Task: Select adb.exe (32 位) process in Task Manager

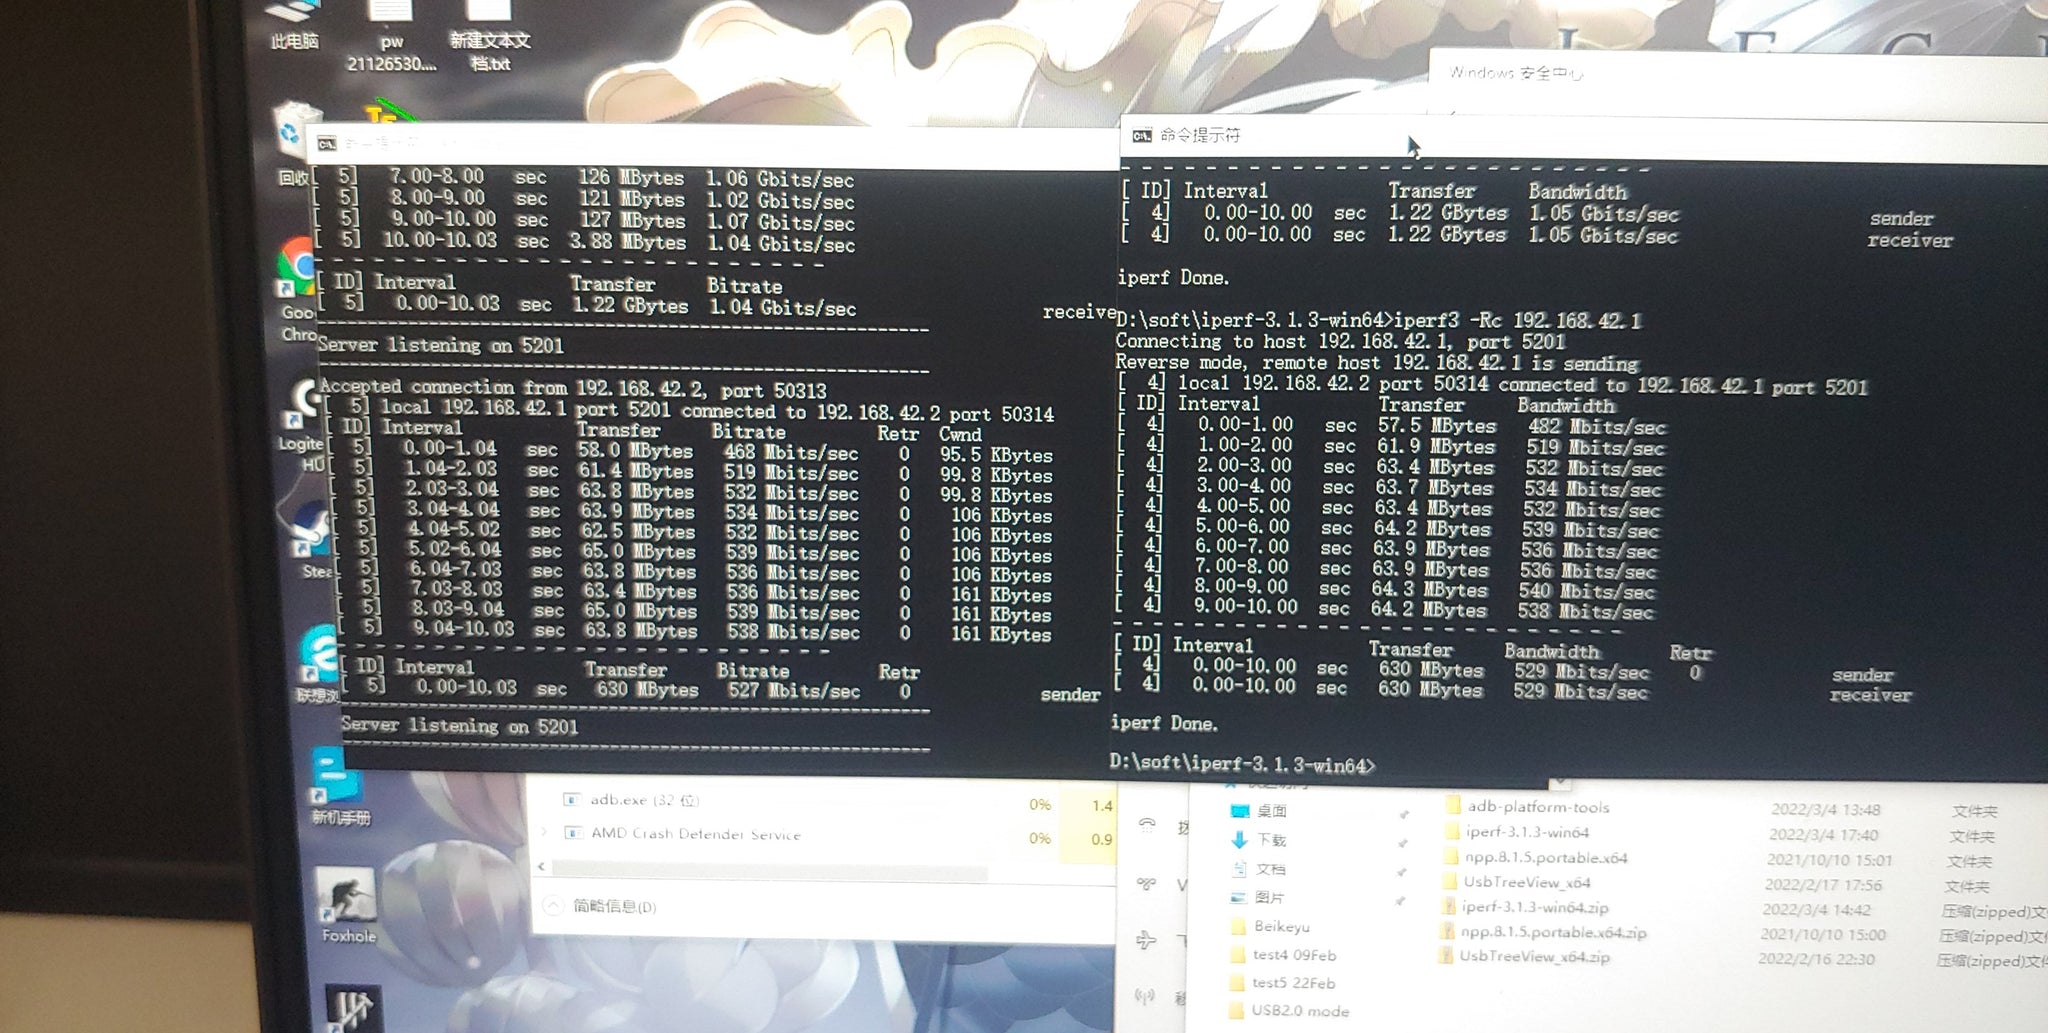Action: [x=644, y=800]
